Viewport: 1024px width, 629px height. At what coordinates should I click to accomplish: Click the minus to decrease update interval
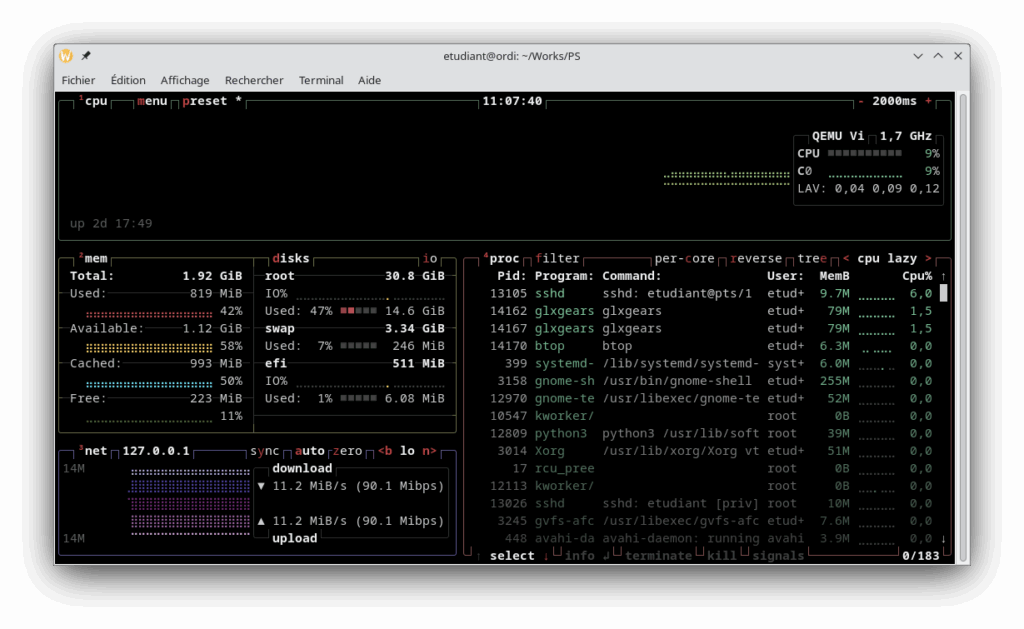tap(861, 101)
